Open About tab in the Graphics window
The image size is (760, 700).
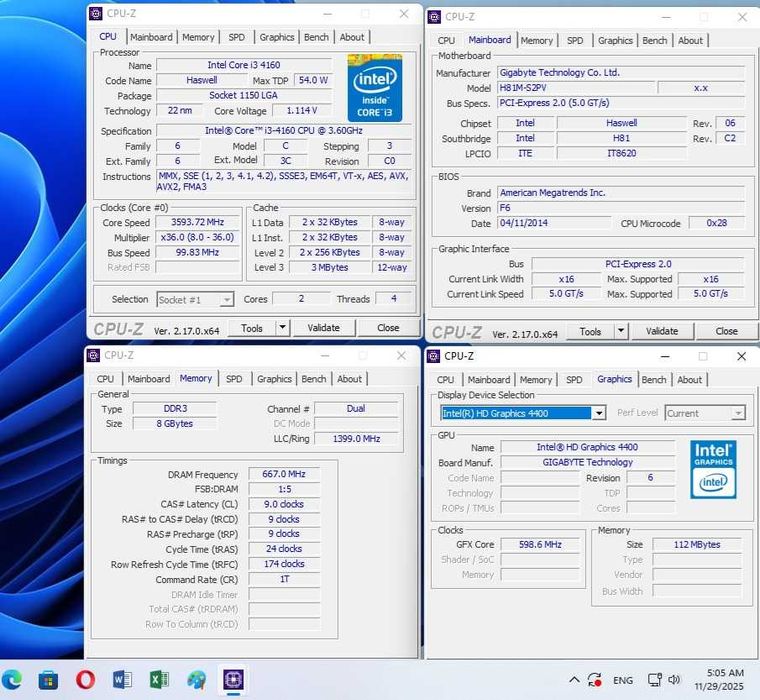690,380
